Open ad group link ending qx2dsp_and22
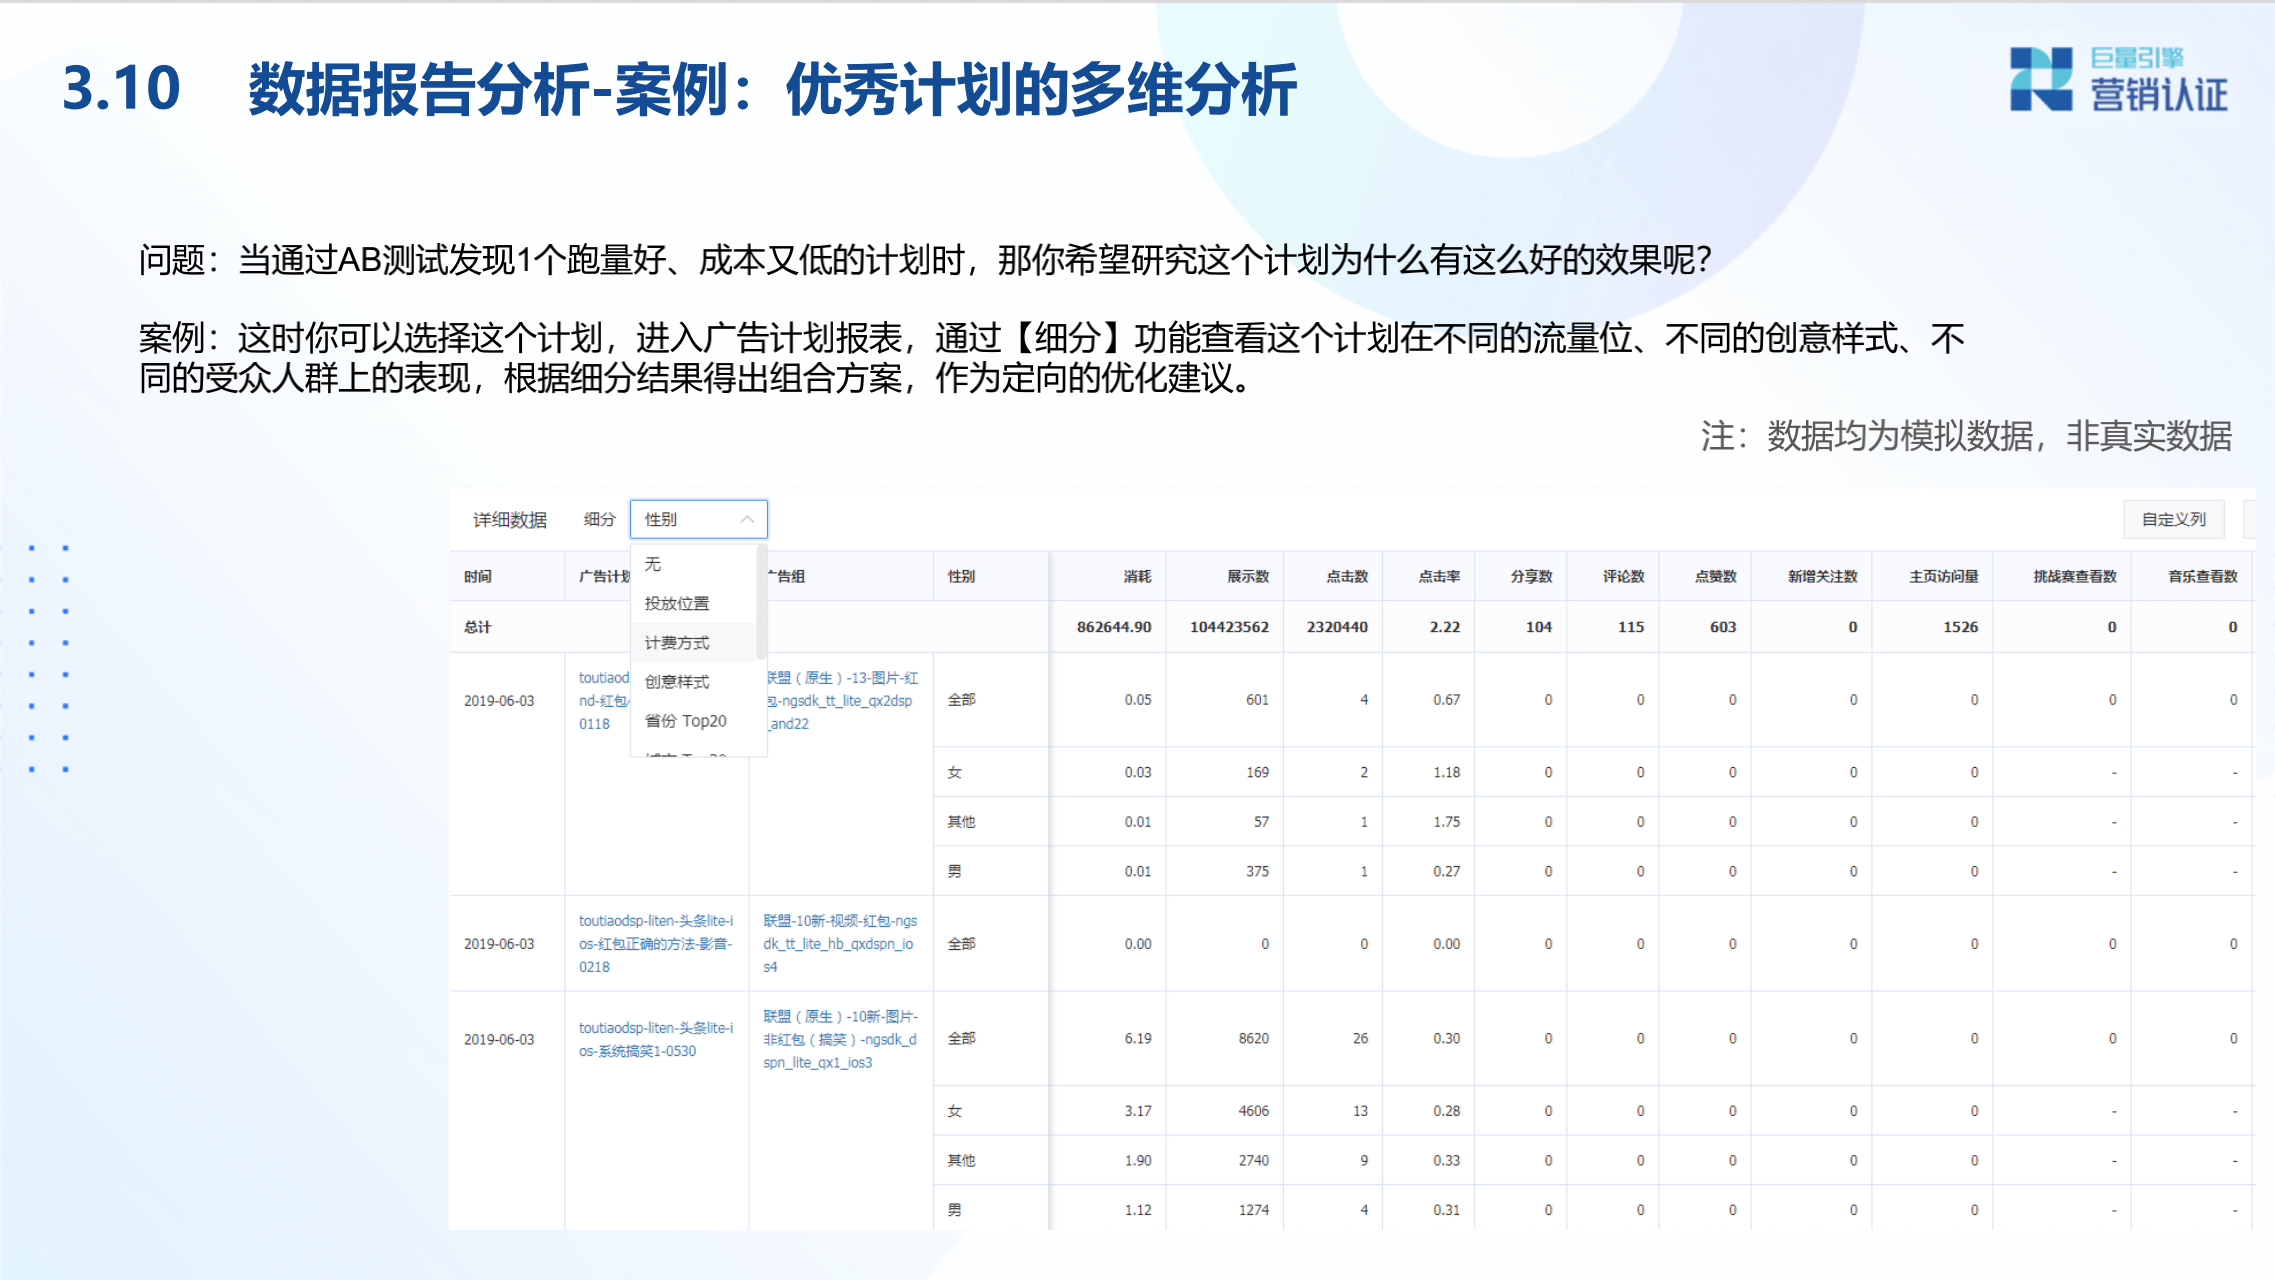This screenshot has width=2275, height=1280. pos(841,700)
